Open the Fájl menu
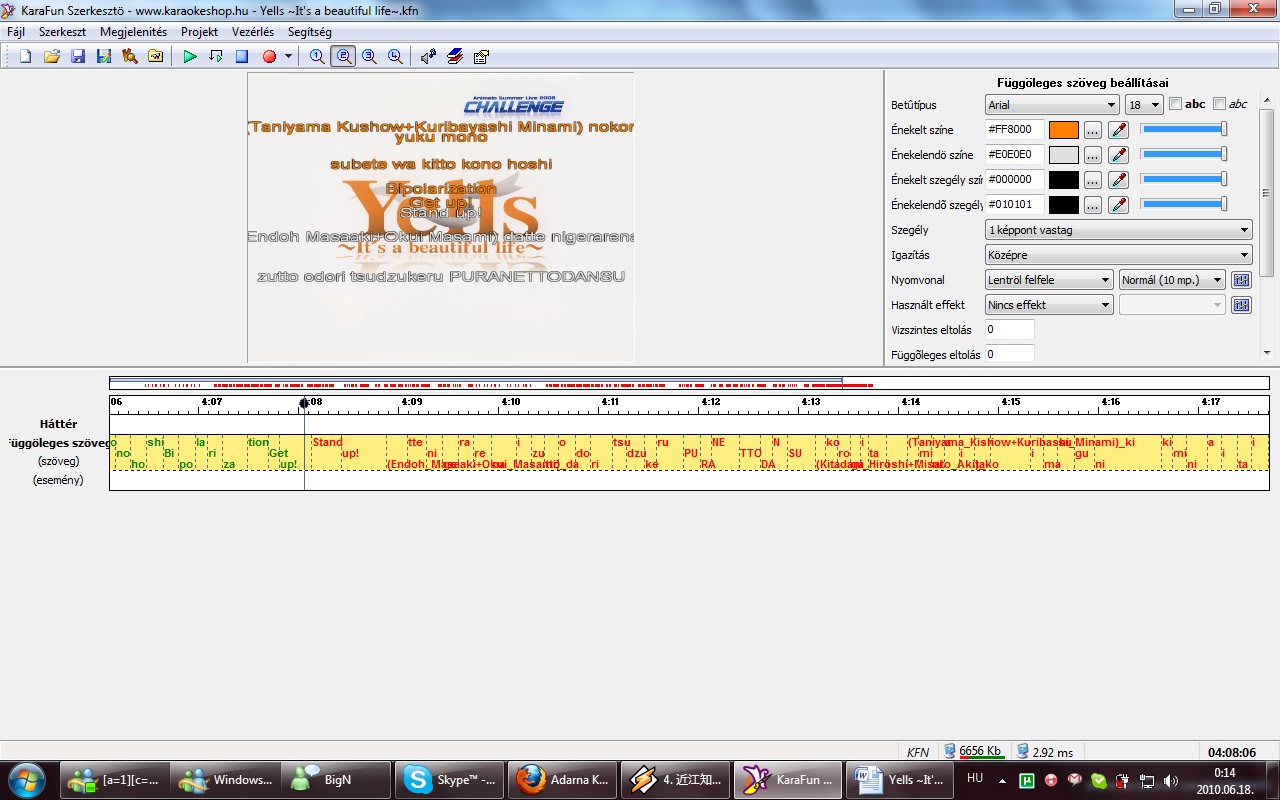The image size is (1280, 800). (x=16, y=32)
